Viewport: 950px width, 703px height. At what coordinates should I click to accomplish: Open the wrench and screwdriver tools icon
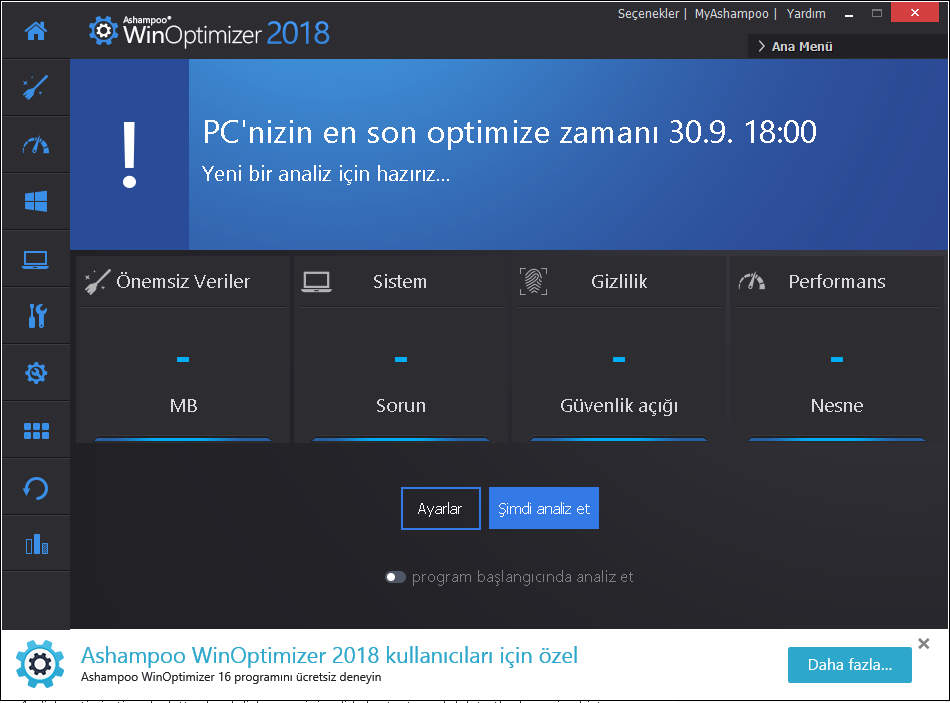point(37,316)
